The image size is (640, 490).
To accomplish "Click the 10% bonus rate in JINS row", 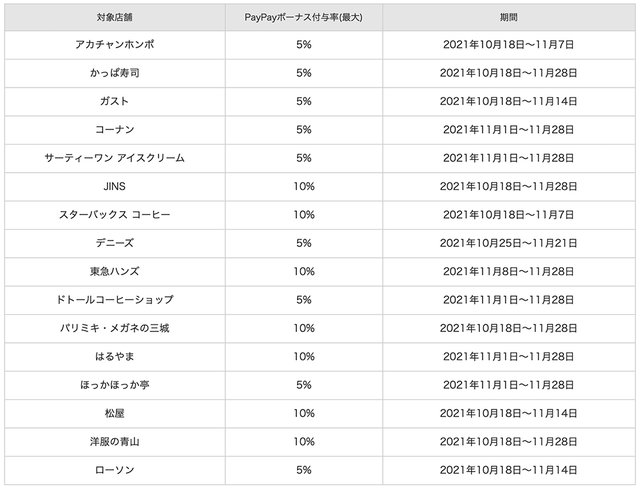I will click(304, 186).
